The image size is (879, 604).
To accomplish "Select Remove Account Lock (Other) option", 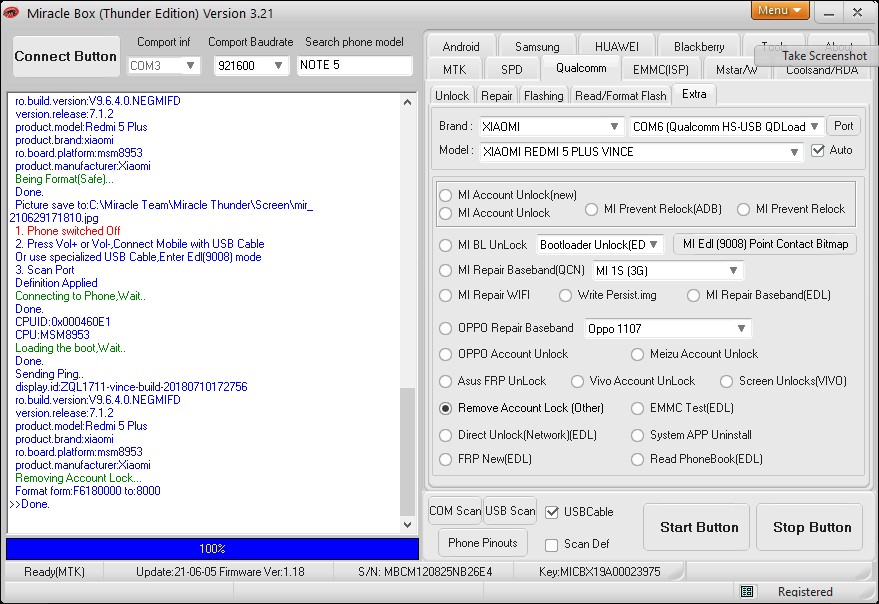I will pyautogui.click(x=446, y=408).
